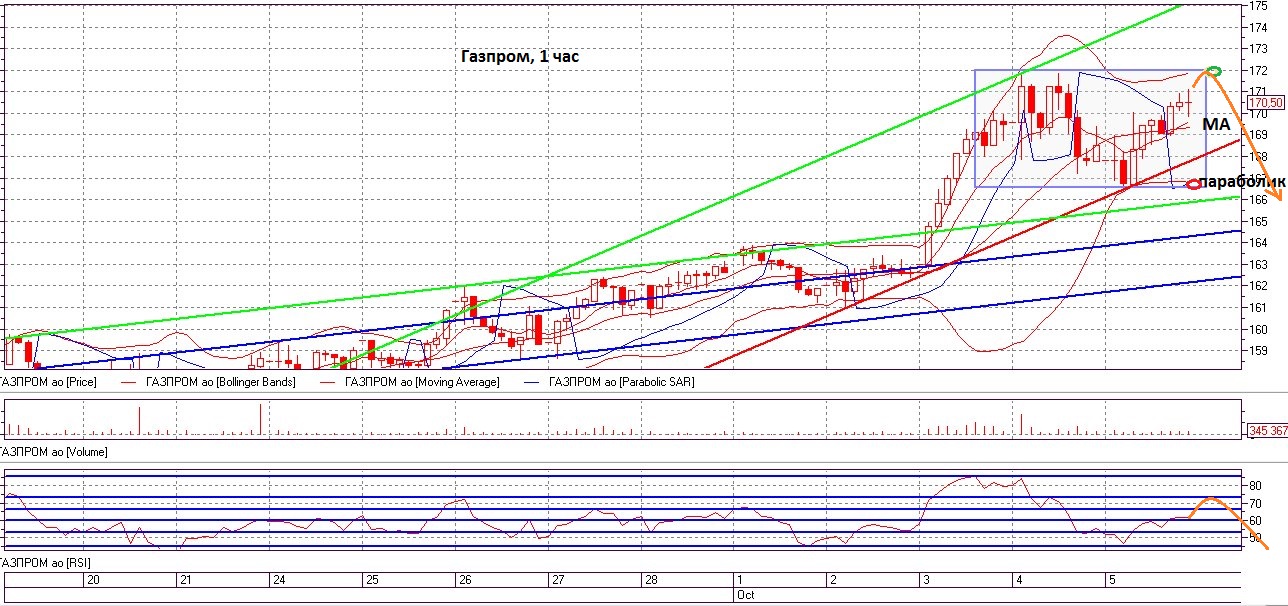
Task: Click the 169 price axis value
Action: pyautogui.click(x=1258, y=135)
